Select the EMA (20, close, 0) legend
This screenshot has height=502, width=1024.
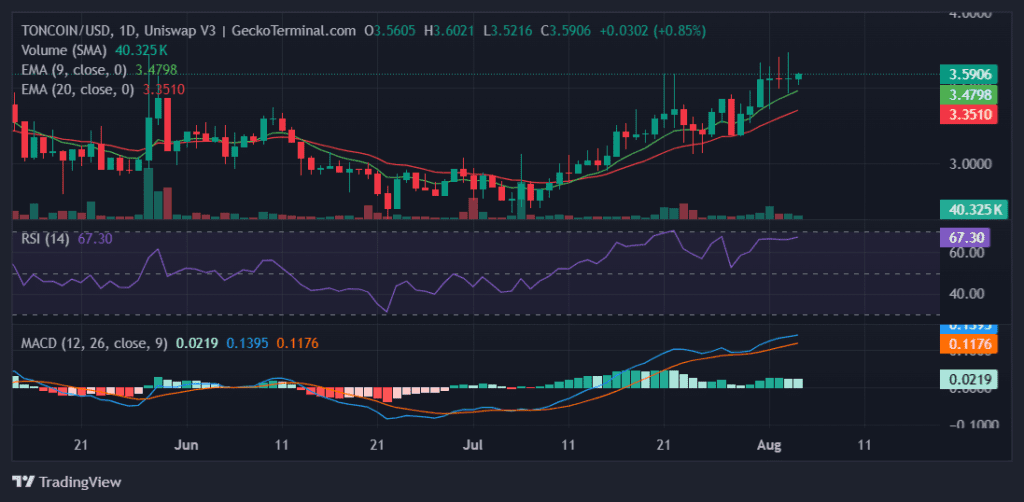pos(78,89)
